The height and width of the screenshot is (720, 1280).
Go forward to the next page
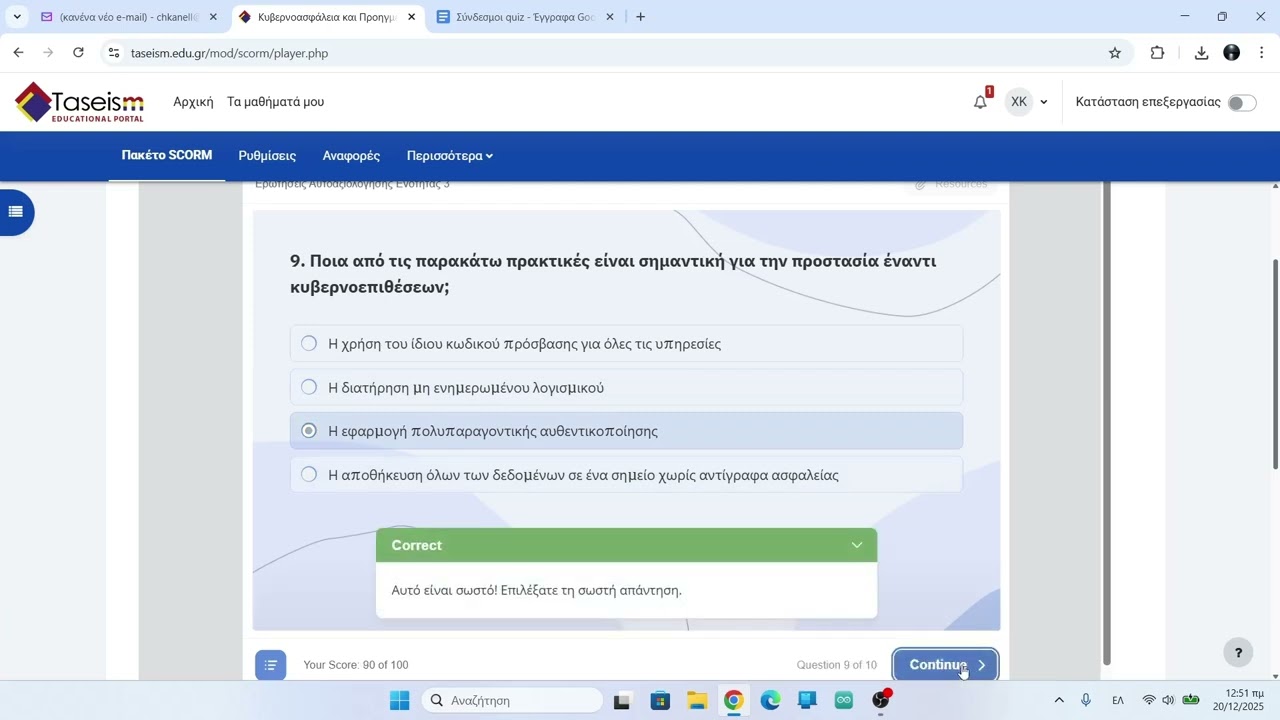(x=48, y=53)
